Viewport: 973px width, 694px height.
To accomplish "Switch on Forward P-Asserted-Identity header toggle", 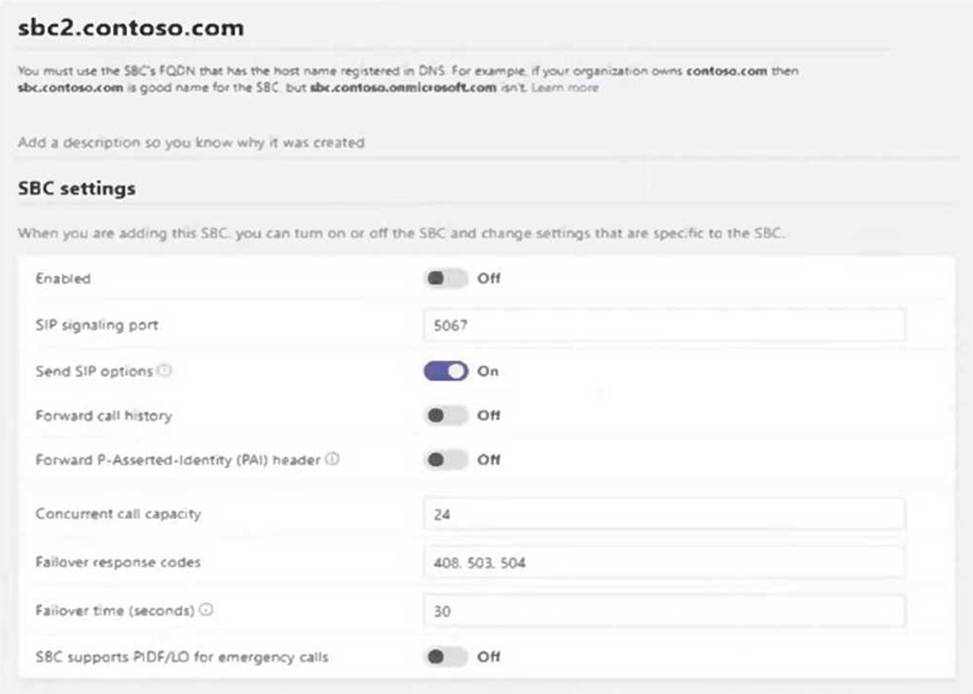I will 446,460.
